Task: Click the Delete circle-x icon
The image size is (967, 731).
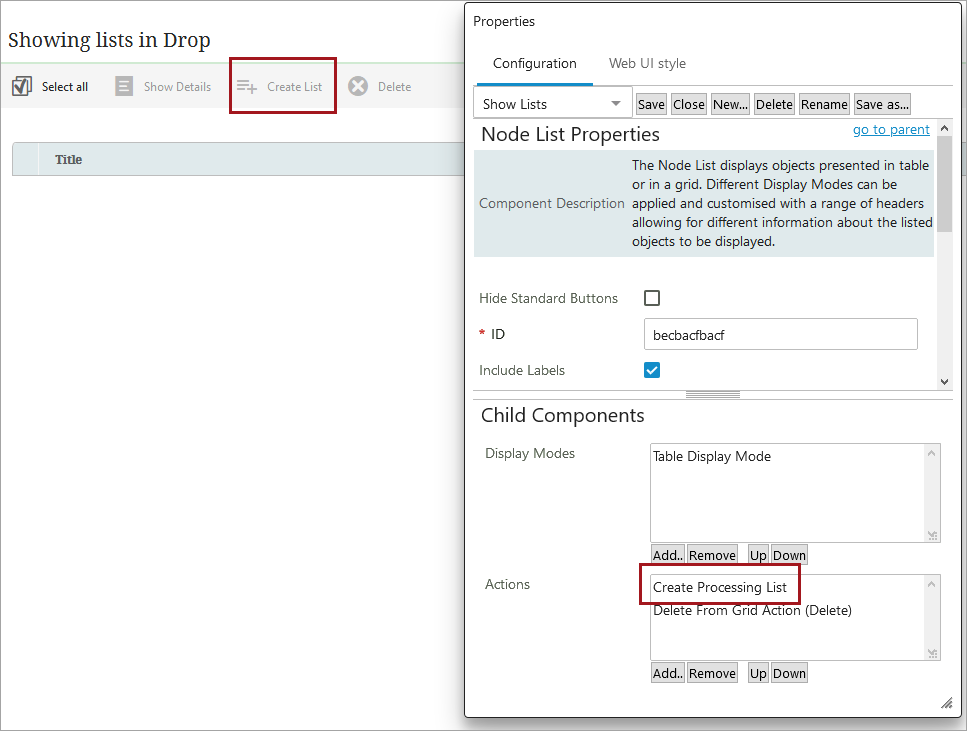Action: (358, 87)
